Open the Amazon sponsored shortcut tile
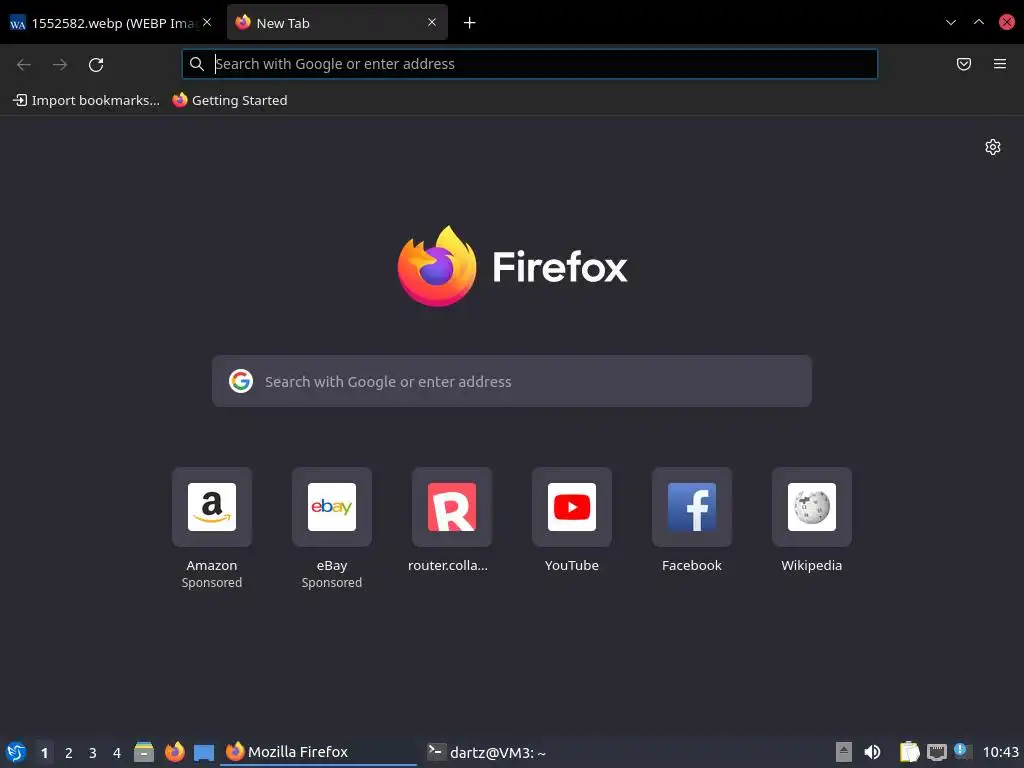1024x768 pixels. tap(212, 507)
